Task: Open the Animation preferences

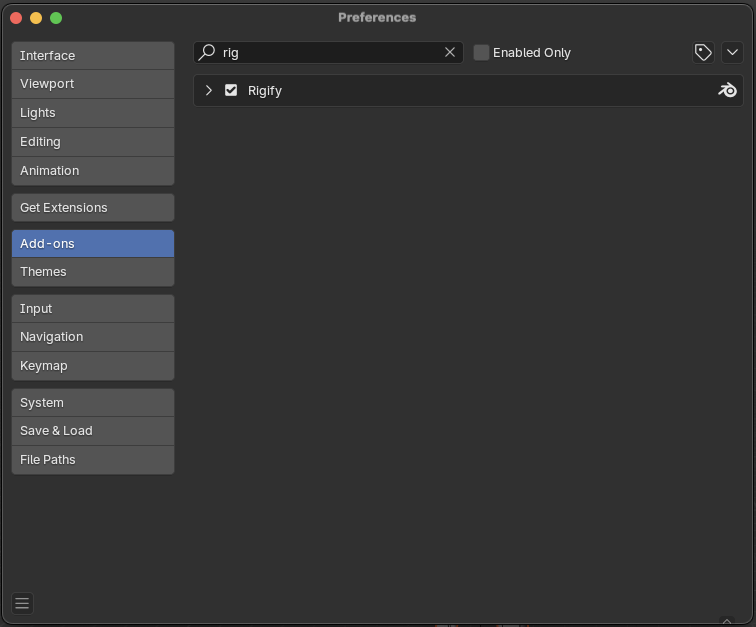Action: point(93,171)
